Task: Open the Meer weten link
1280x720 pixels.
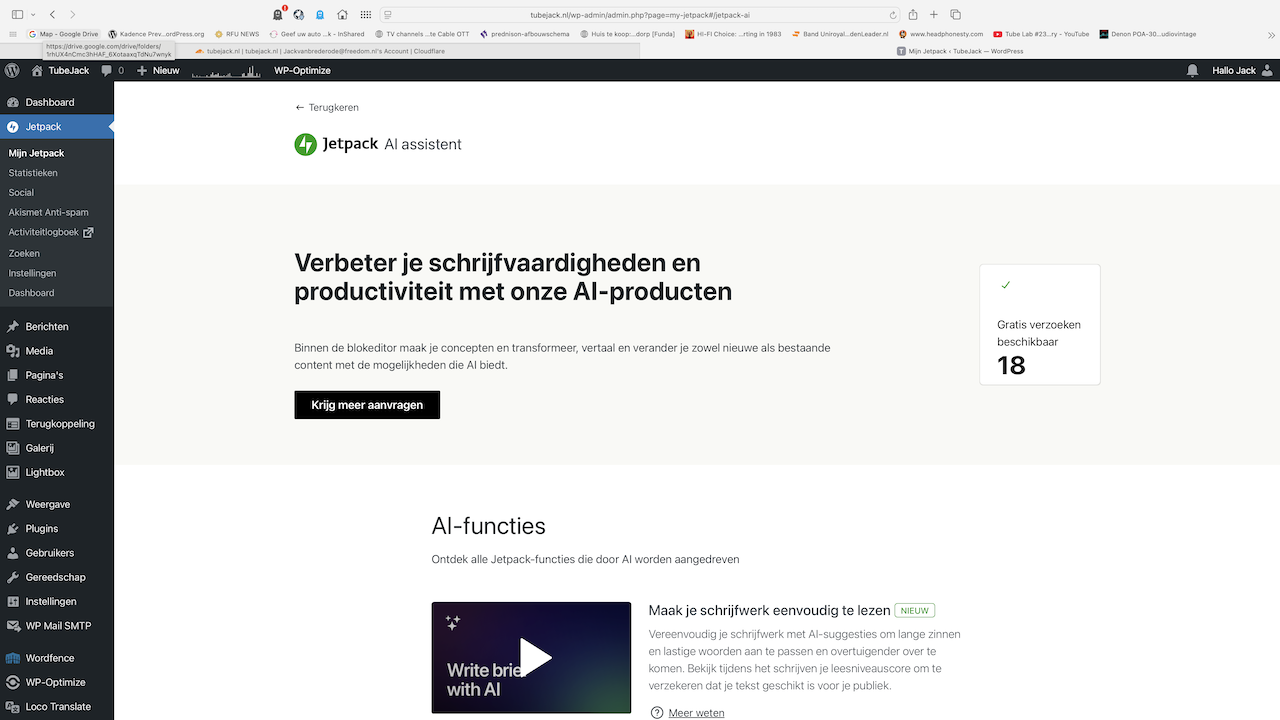Action: click(x=696, y=713)
